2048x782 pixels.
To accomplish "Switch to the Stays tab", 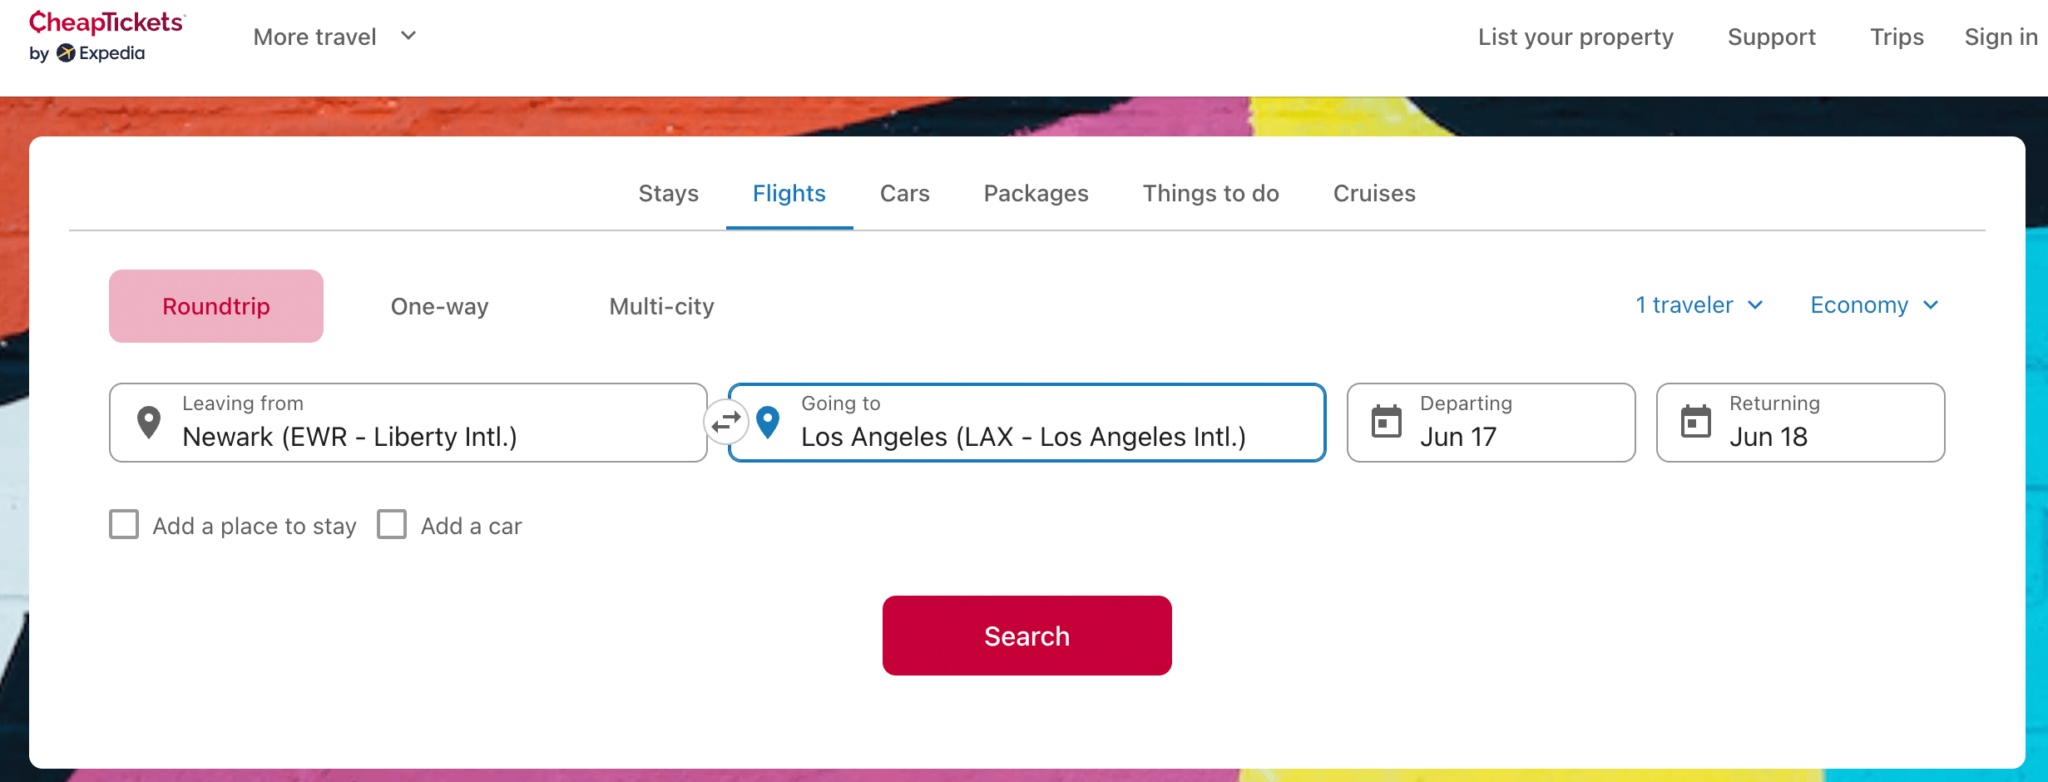I will pyautogui.click(x=668, y=193).
